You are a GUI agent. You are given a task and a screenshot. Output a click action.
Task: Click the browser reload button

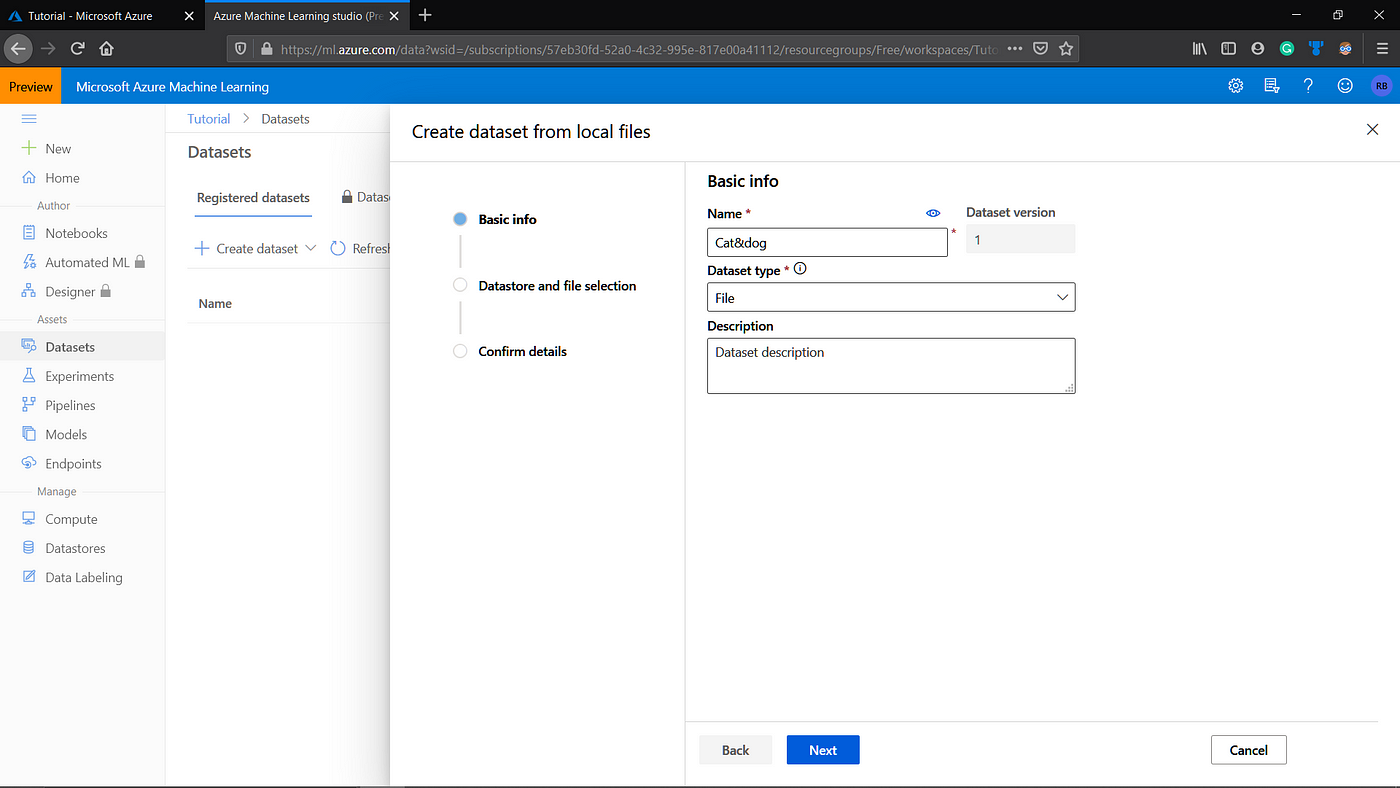[77, 48]
